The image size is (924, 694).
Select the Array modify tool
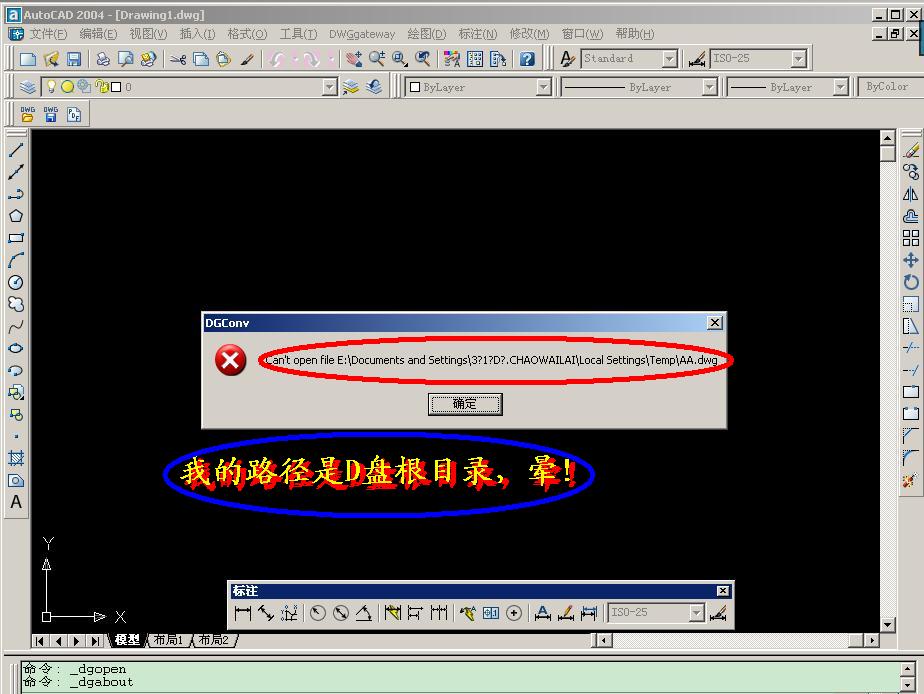(x=910, y=238)
